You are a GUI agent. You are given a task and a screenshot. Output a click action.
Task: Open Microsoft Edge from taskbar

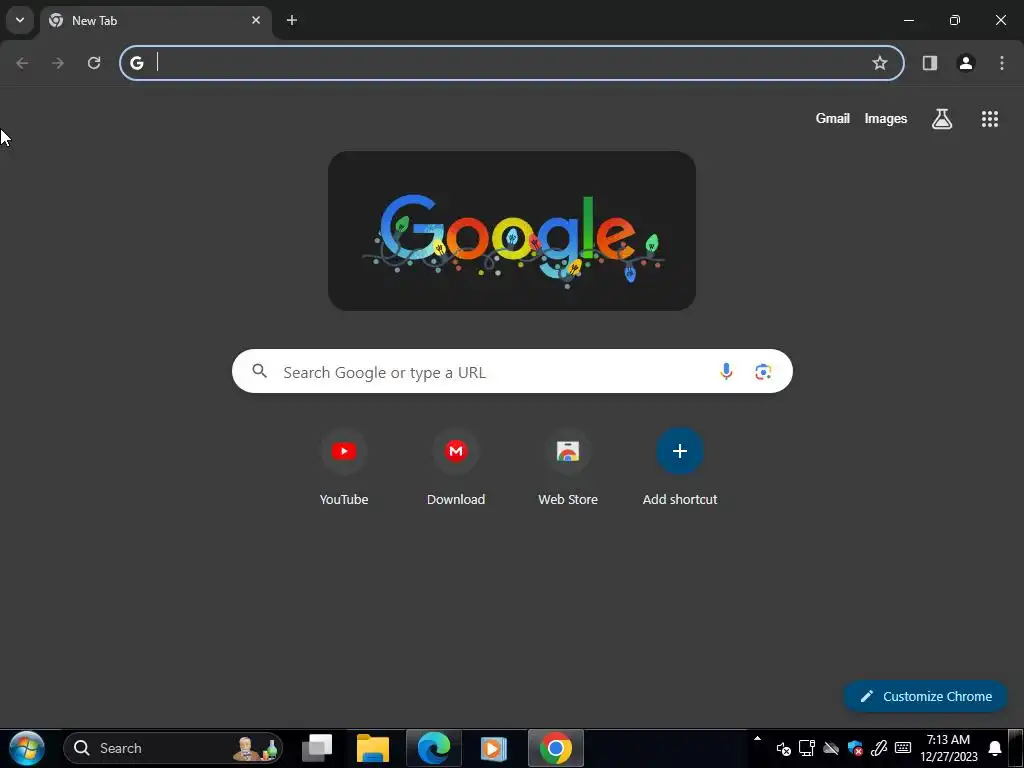(x=434, y=748)
